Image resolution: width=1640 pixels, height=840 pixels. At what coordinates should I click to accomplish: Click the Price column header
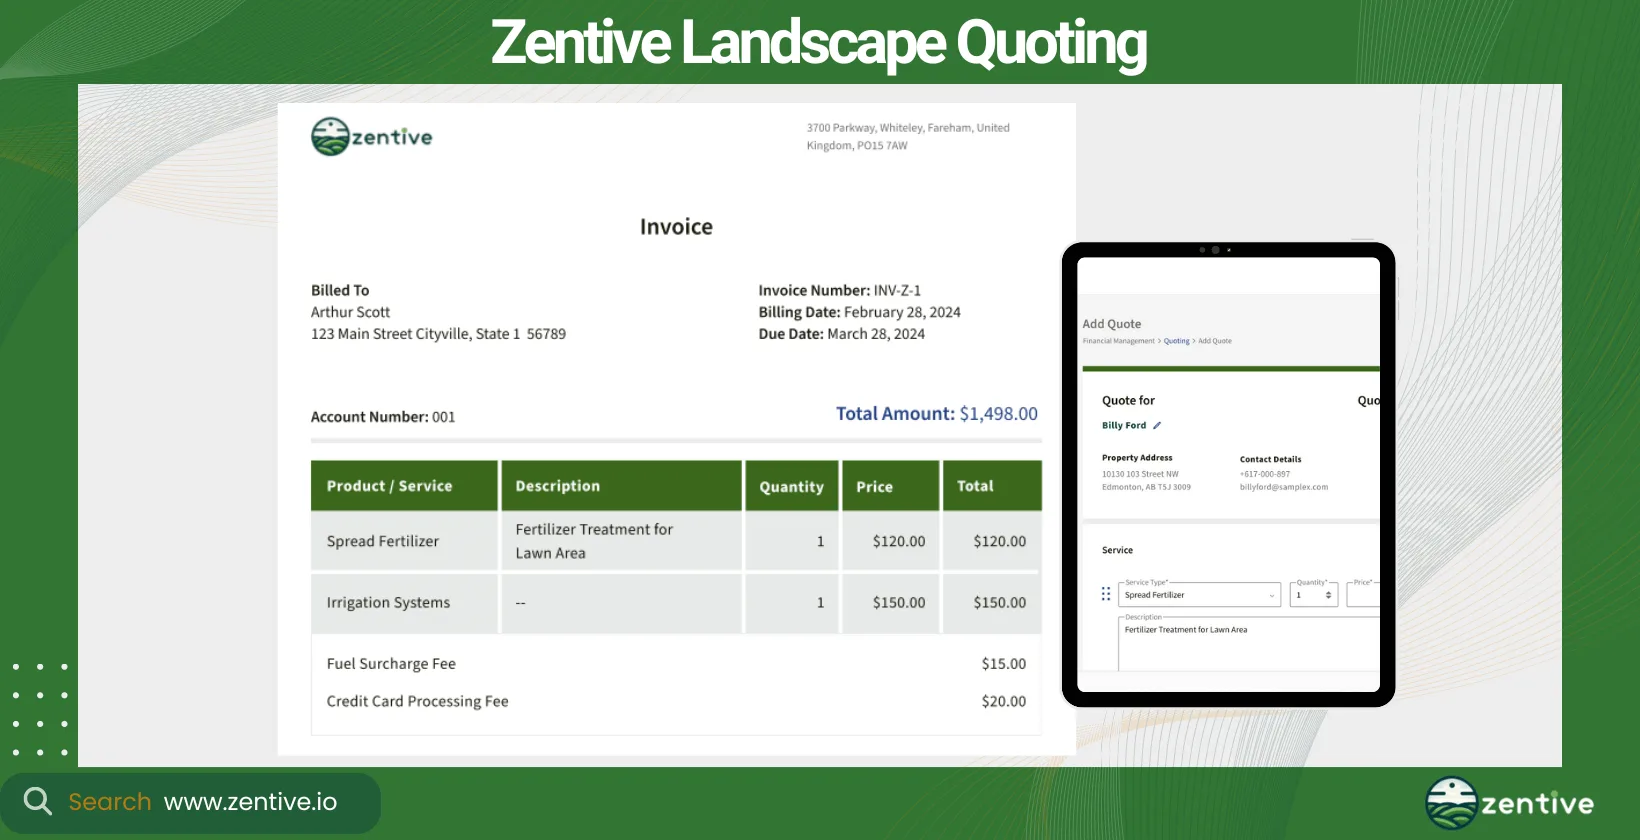(890, 486)
